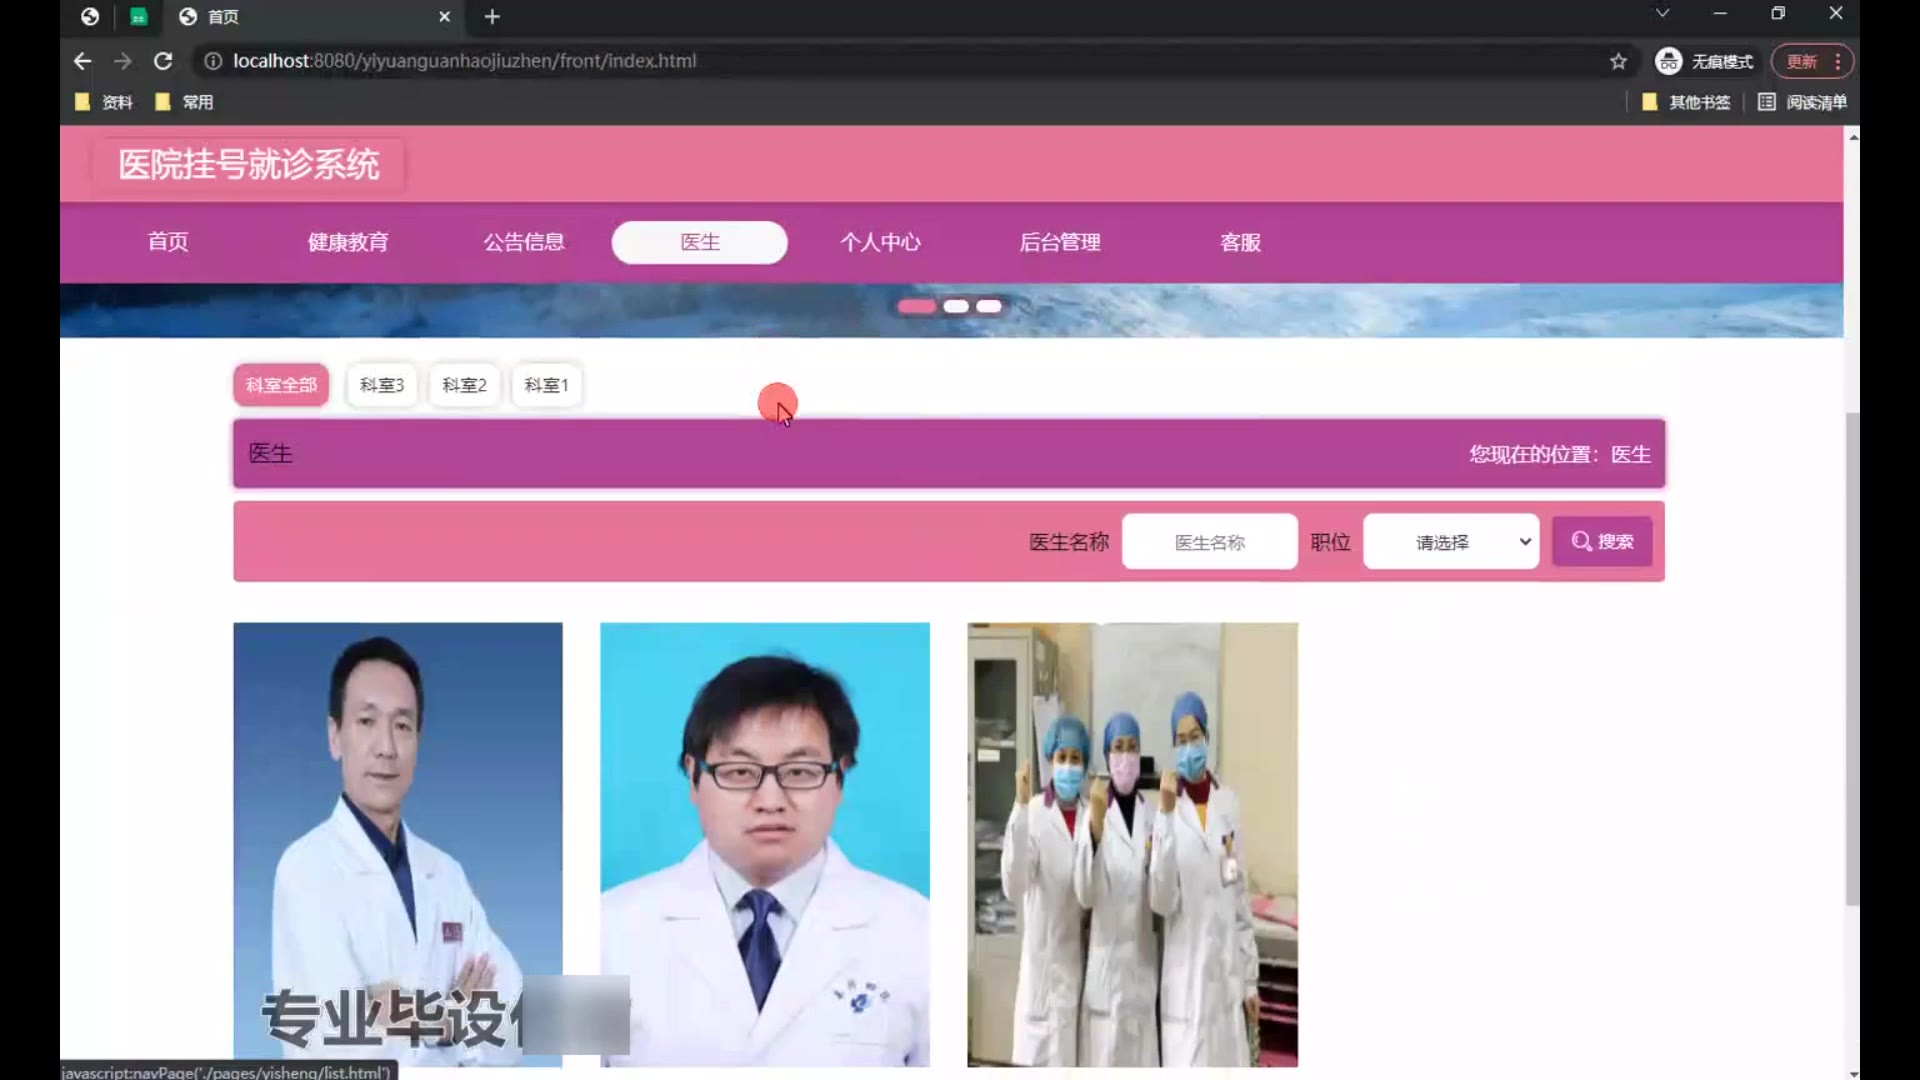Open the incognito profile icon
The height and width of the screenshot is (1080, 1920).
1668,61
